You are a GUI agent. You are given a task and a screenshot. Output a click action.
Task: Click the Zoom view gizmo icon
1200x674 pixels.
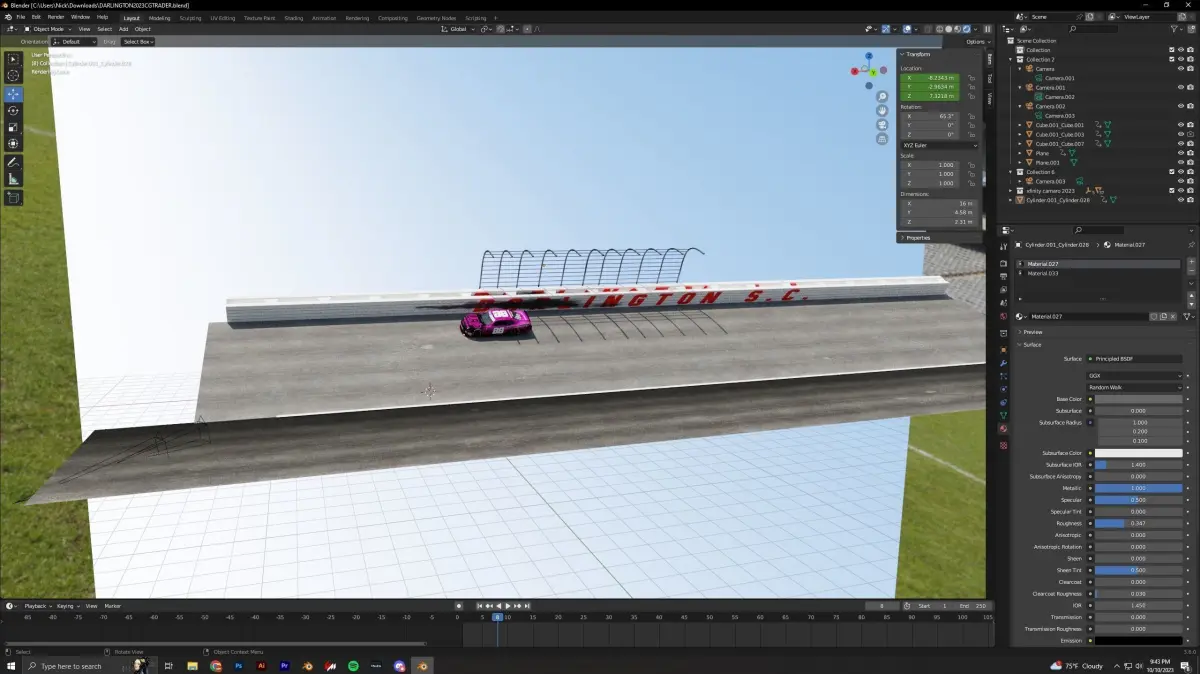[882, 97]
